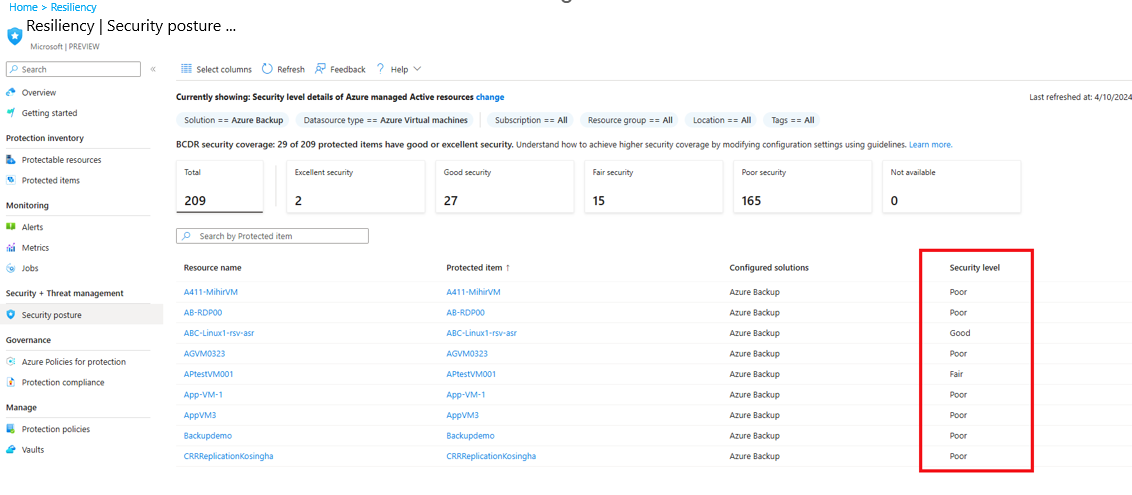Image resolution: width=1132 pixels, height=495 pixels.
Task: Open Resource group == All filter
Action: point(630,120)
